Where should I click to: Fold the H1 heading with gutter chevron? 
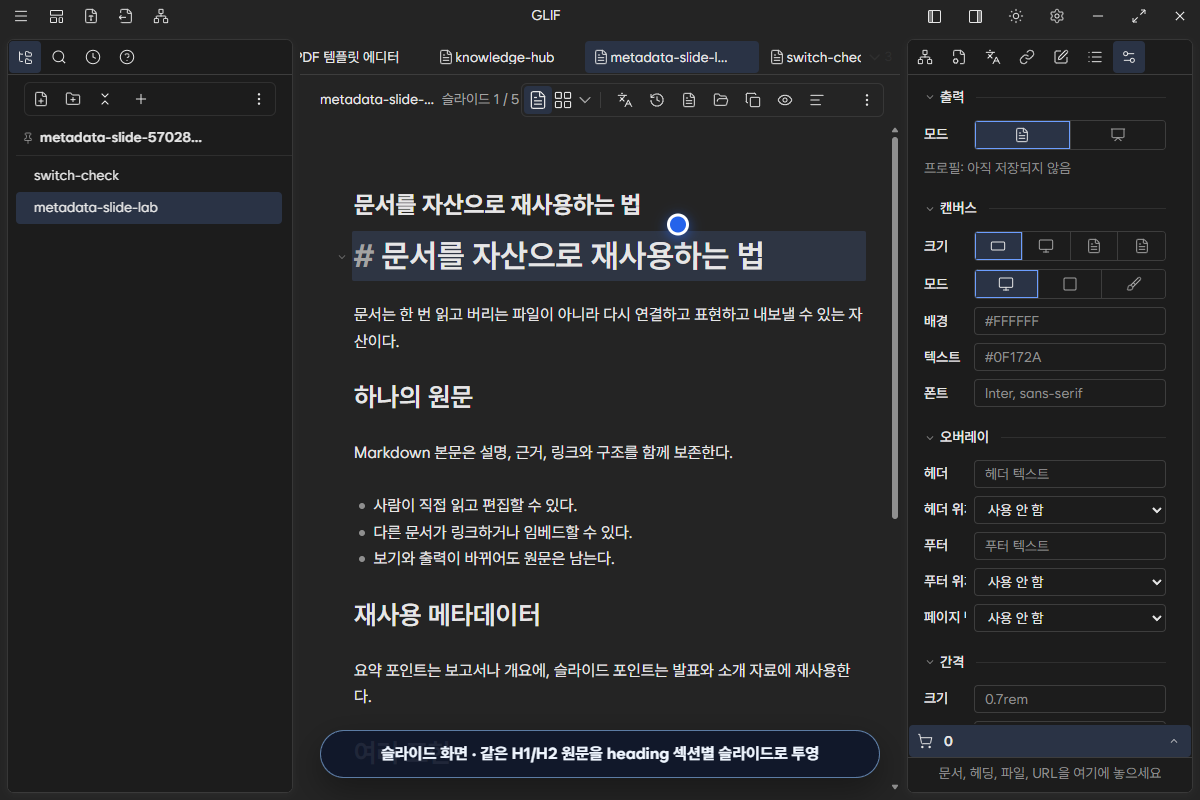pos(342,256)
